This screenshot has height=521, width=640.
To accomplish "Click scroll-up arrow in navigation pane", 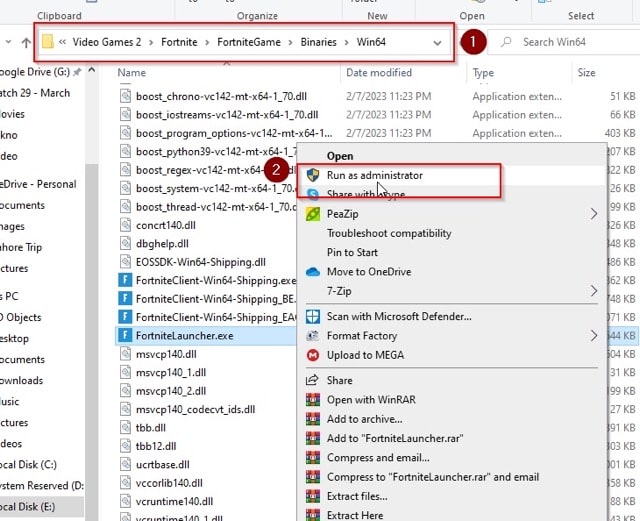I will 92,70.
